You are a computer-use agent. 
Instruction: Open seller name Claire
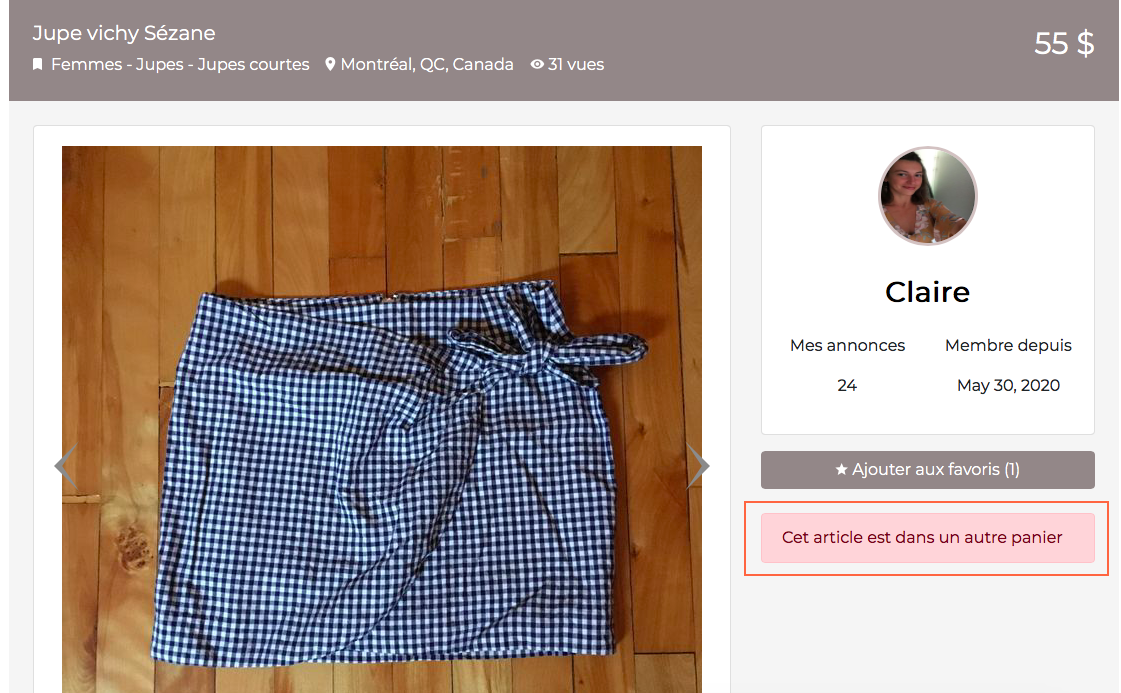pos(927,292)
